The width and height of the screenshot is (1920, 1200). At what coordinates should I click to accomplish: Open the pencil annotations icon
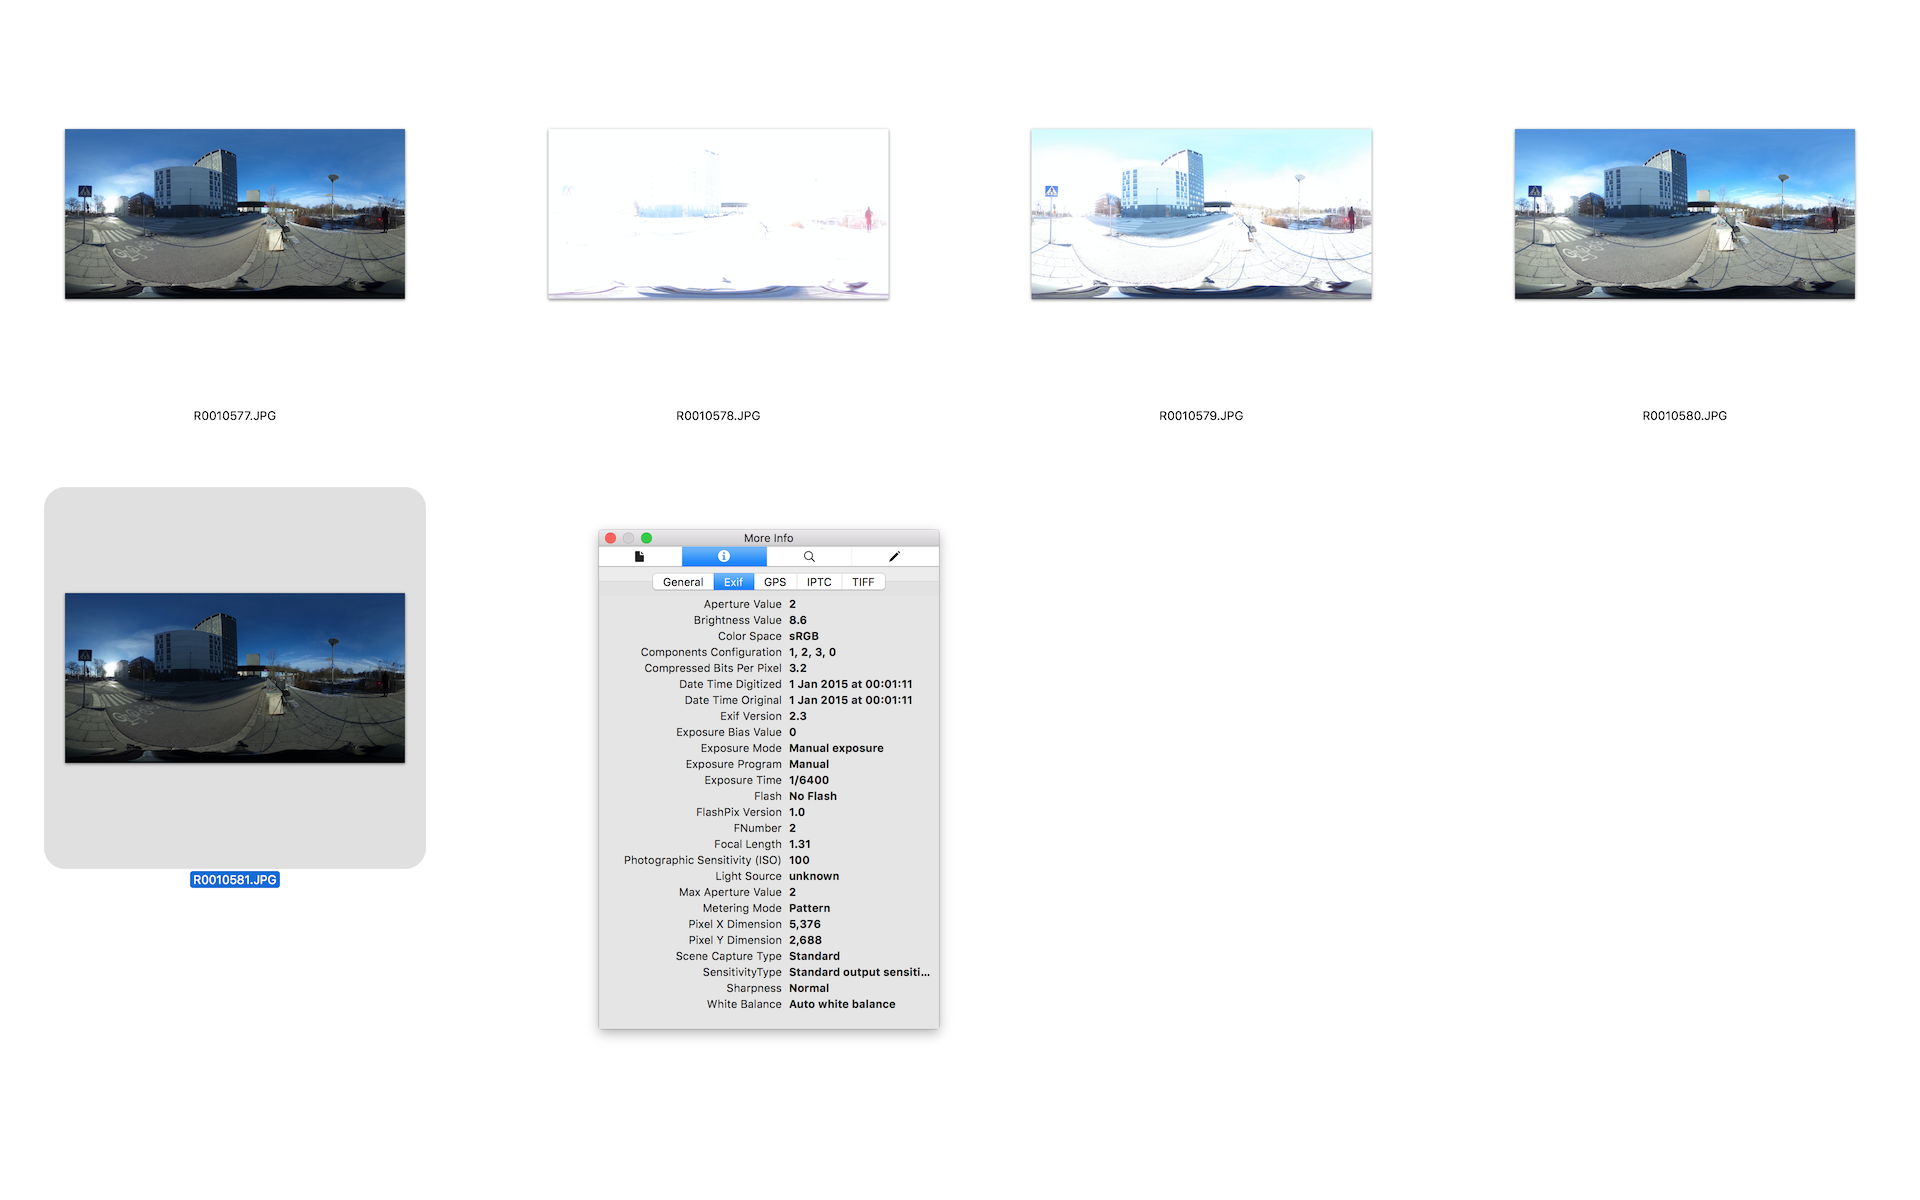894,556
